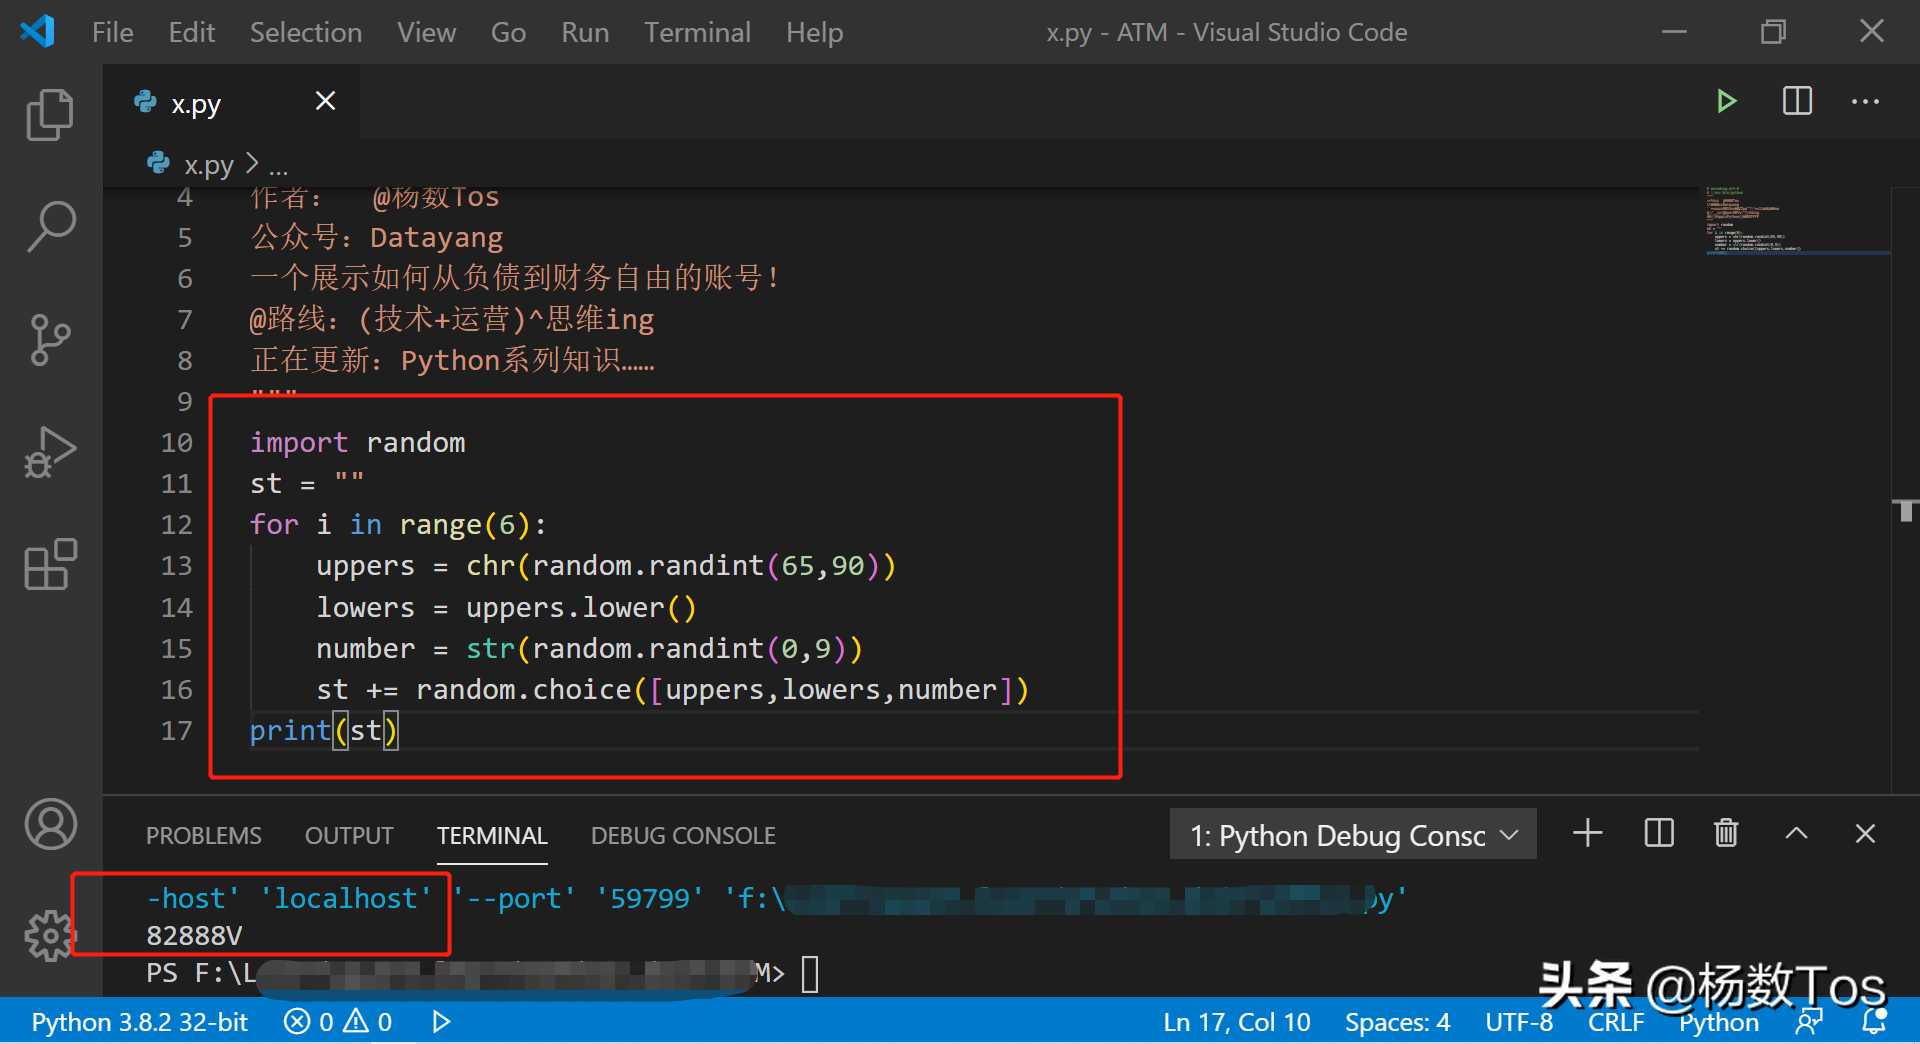Click the VS Code logo icon
1920x1044 pixels.
point(37,32)
